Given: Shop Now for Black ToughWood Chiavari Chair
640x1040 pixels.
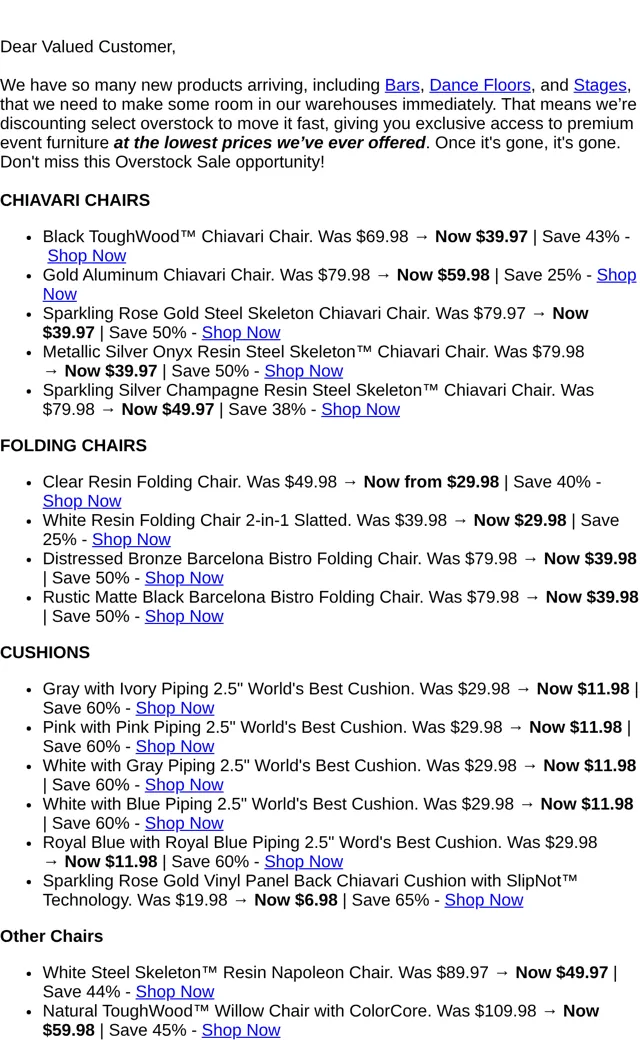Looking at the screenshot, I should pyautogui.click(x=86, y=256).
